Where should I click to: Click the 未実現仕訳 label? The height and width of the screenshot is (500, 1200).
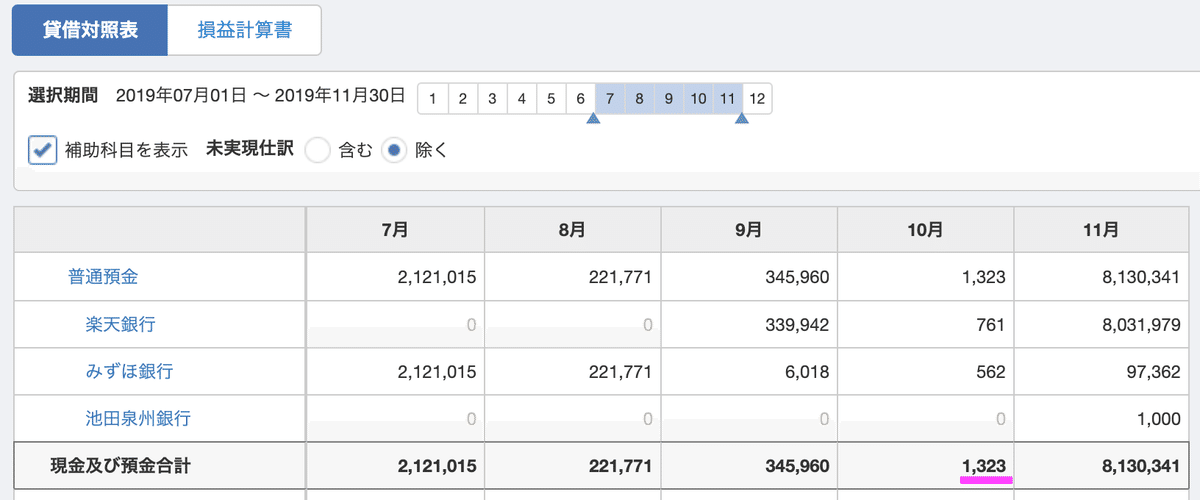tap(249, 151)
